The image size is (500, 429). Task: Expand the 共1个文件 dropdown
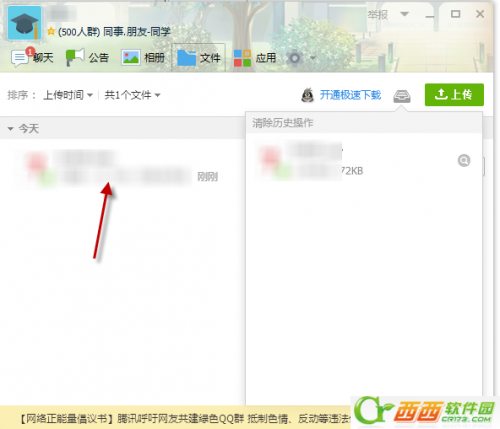pyautogui.click(x=132, y=95)
